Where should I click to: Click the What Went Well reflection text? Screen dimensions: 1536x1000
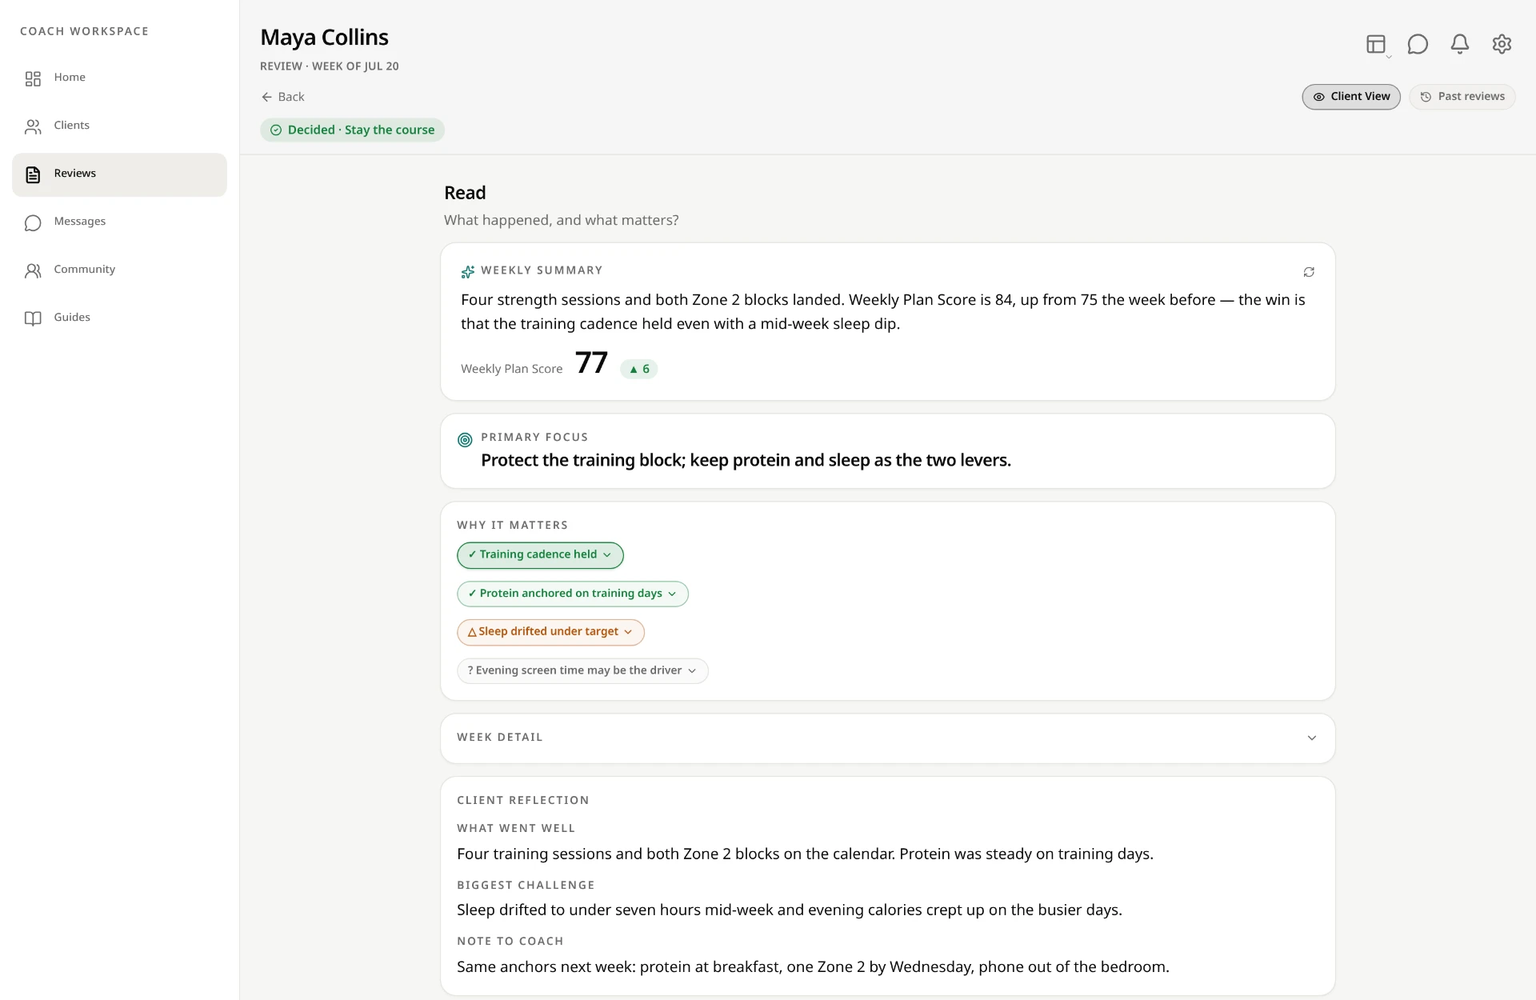pyautogui.click(x=805, y=854)
